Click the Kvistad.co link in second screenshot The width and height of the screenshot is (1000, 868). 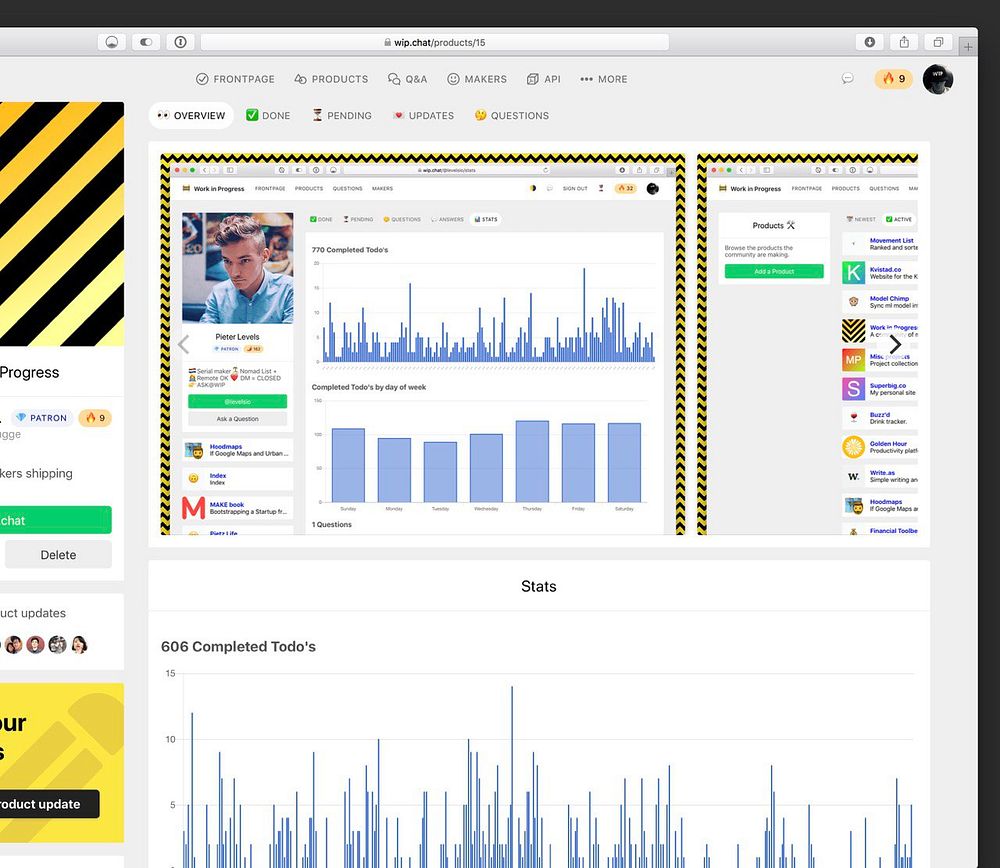pos(885,270)
